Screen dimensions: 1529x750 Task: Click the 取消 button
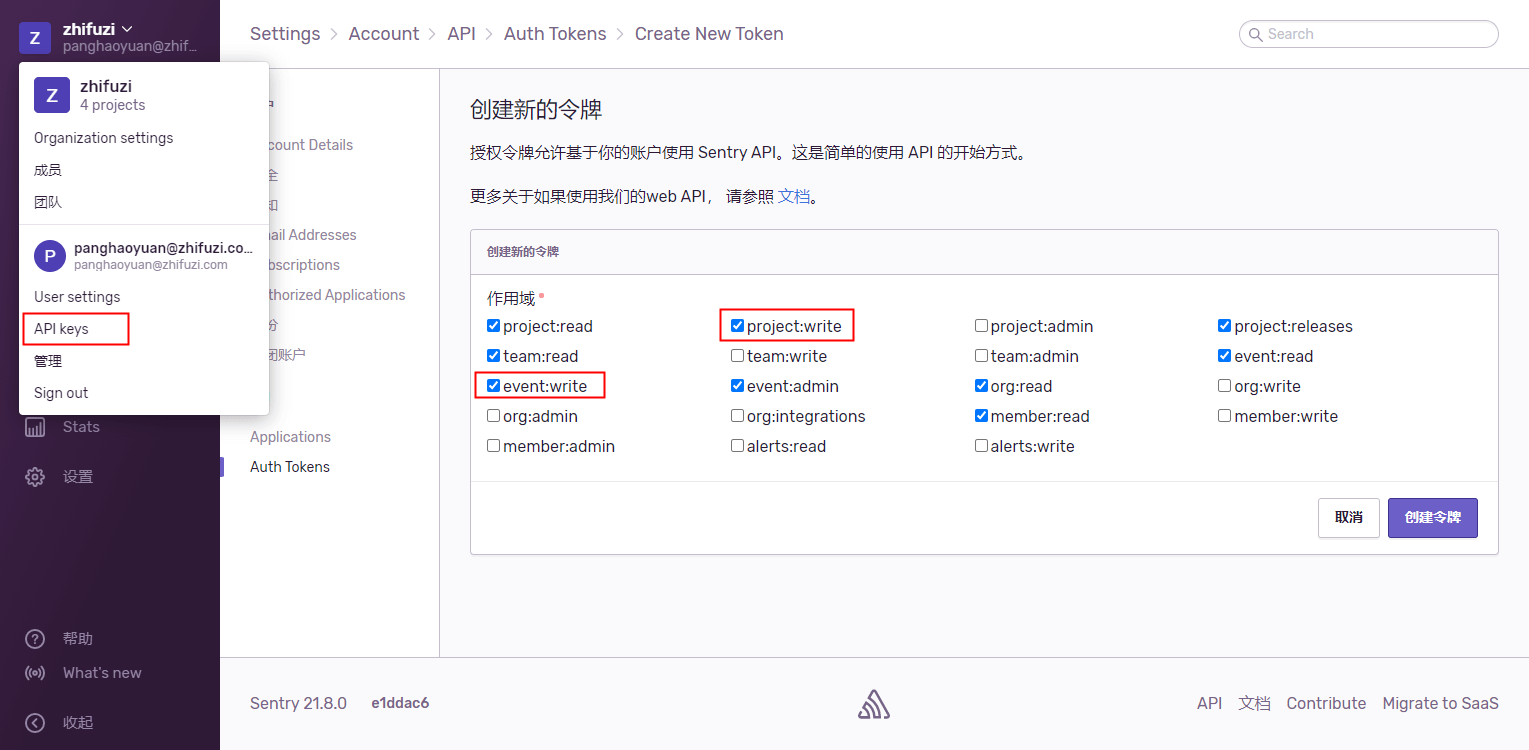[1349, 518]
